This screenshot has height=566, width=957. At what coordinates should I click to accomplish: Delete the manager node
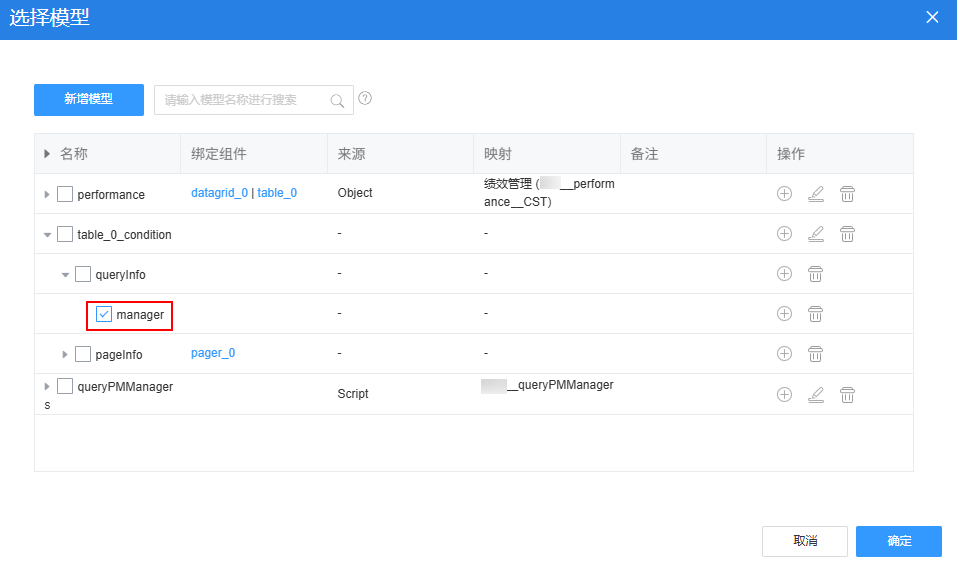click(x=815, y=314)
